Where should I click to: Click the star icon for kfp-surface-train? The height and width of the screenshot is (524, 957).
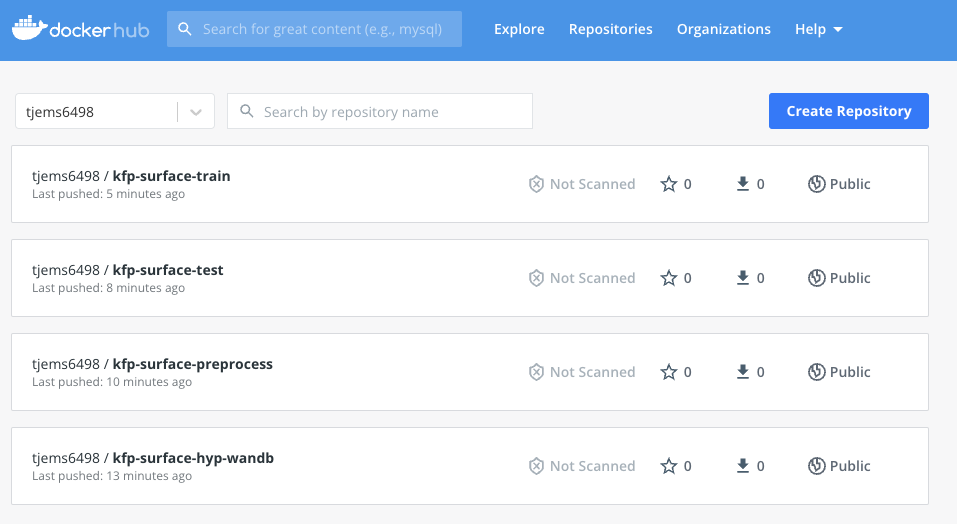tap(669, 184)
